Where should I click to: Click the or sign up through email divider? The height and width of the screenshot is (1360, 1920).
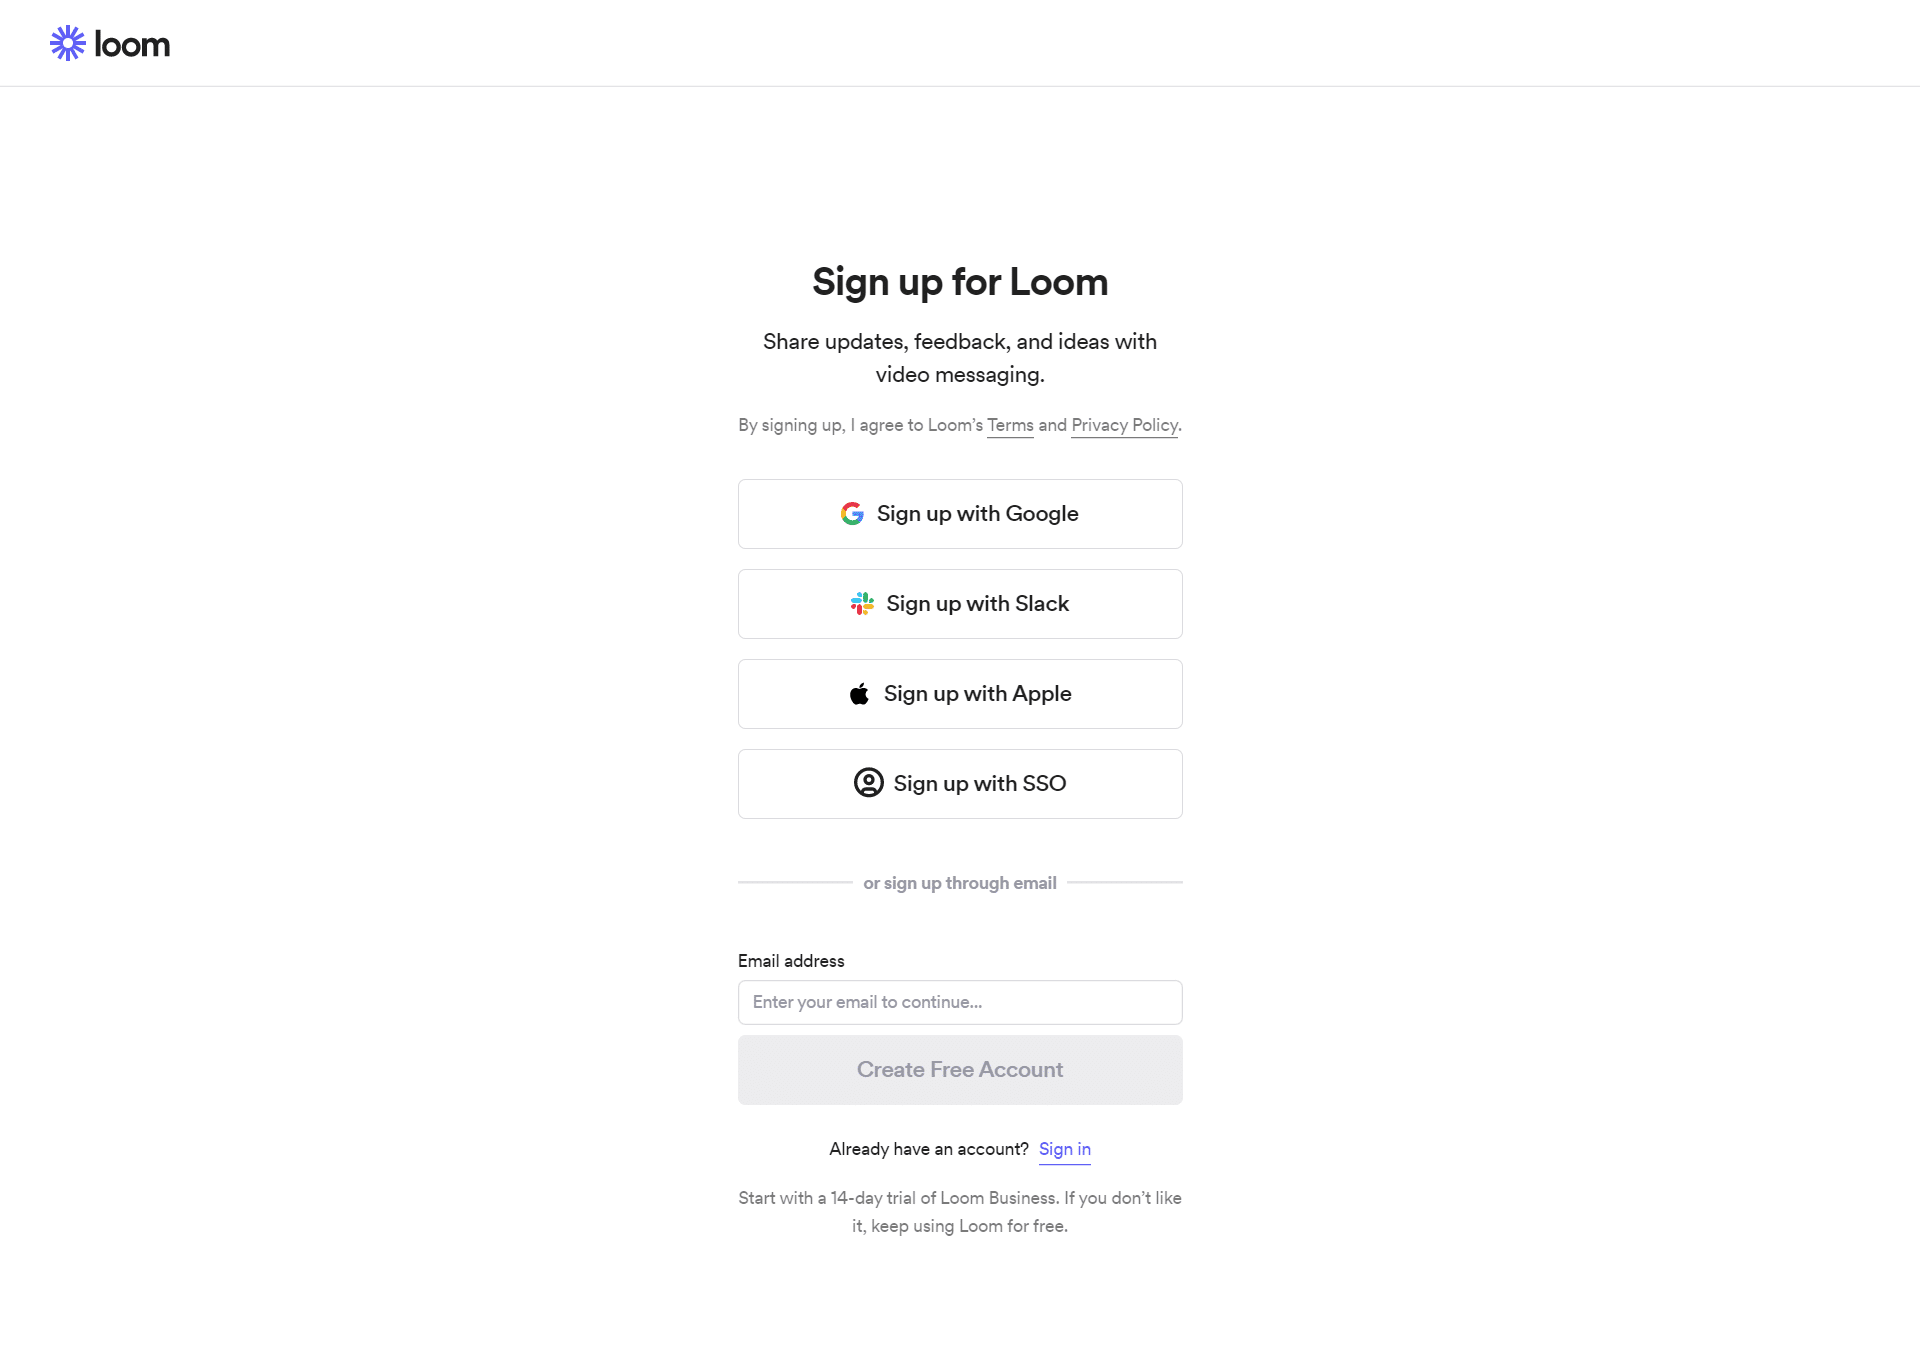coord(959,883)
